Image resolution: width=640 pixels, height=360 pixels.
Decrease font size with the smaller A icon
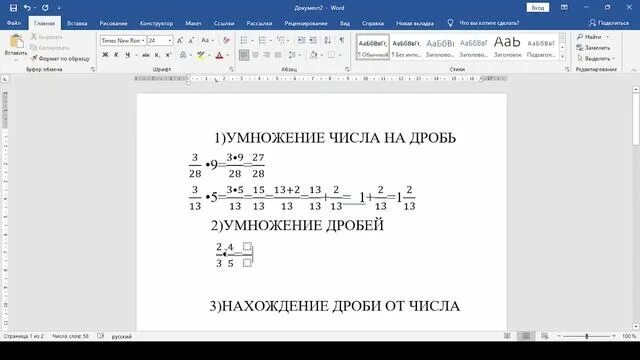(x=191, y=40)
